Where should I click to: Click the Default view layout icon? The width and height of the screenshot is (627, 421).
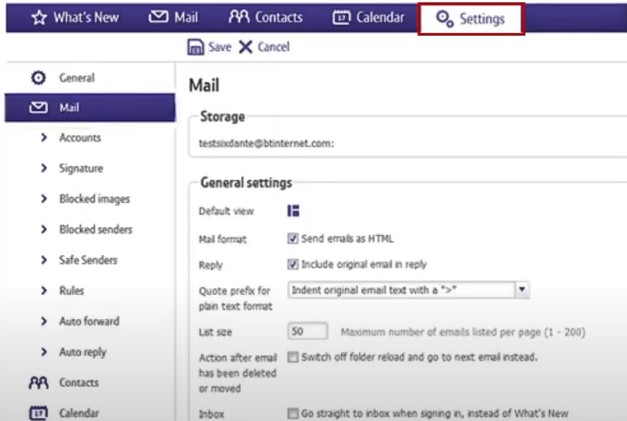click(293, 211)
